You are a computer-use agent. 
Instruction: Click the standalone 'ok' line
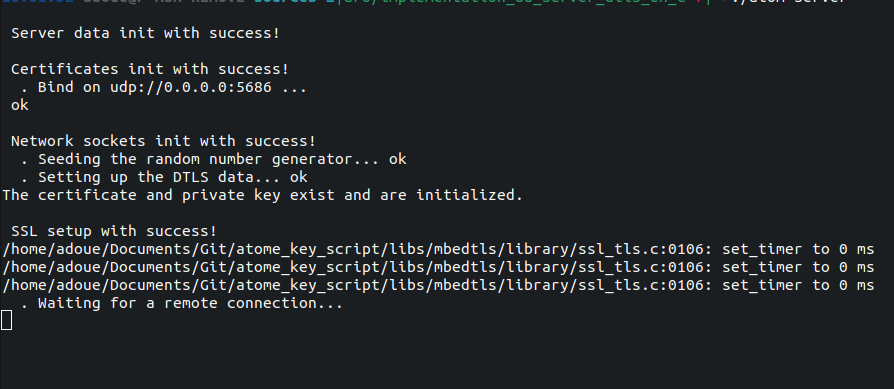(x=19, y=106)
